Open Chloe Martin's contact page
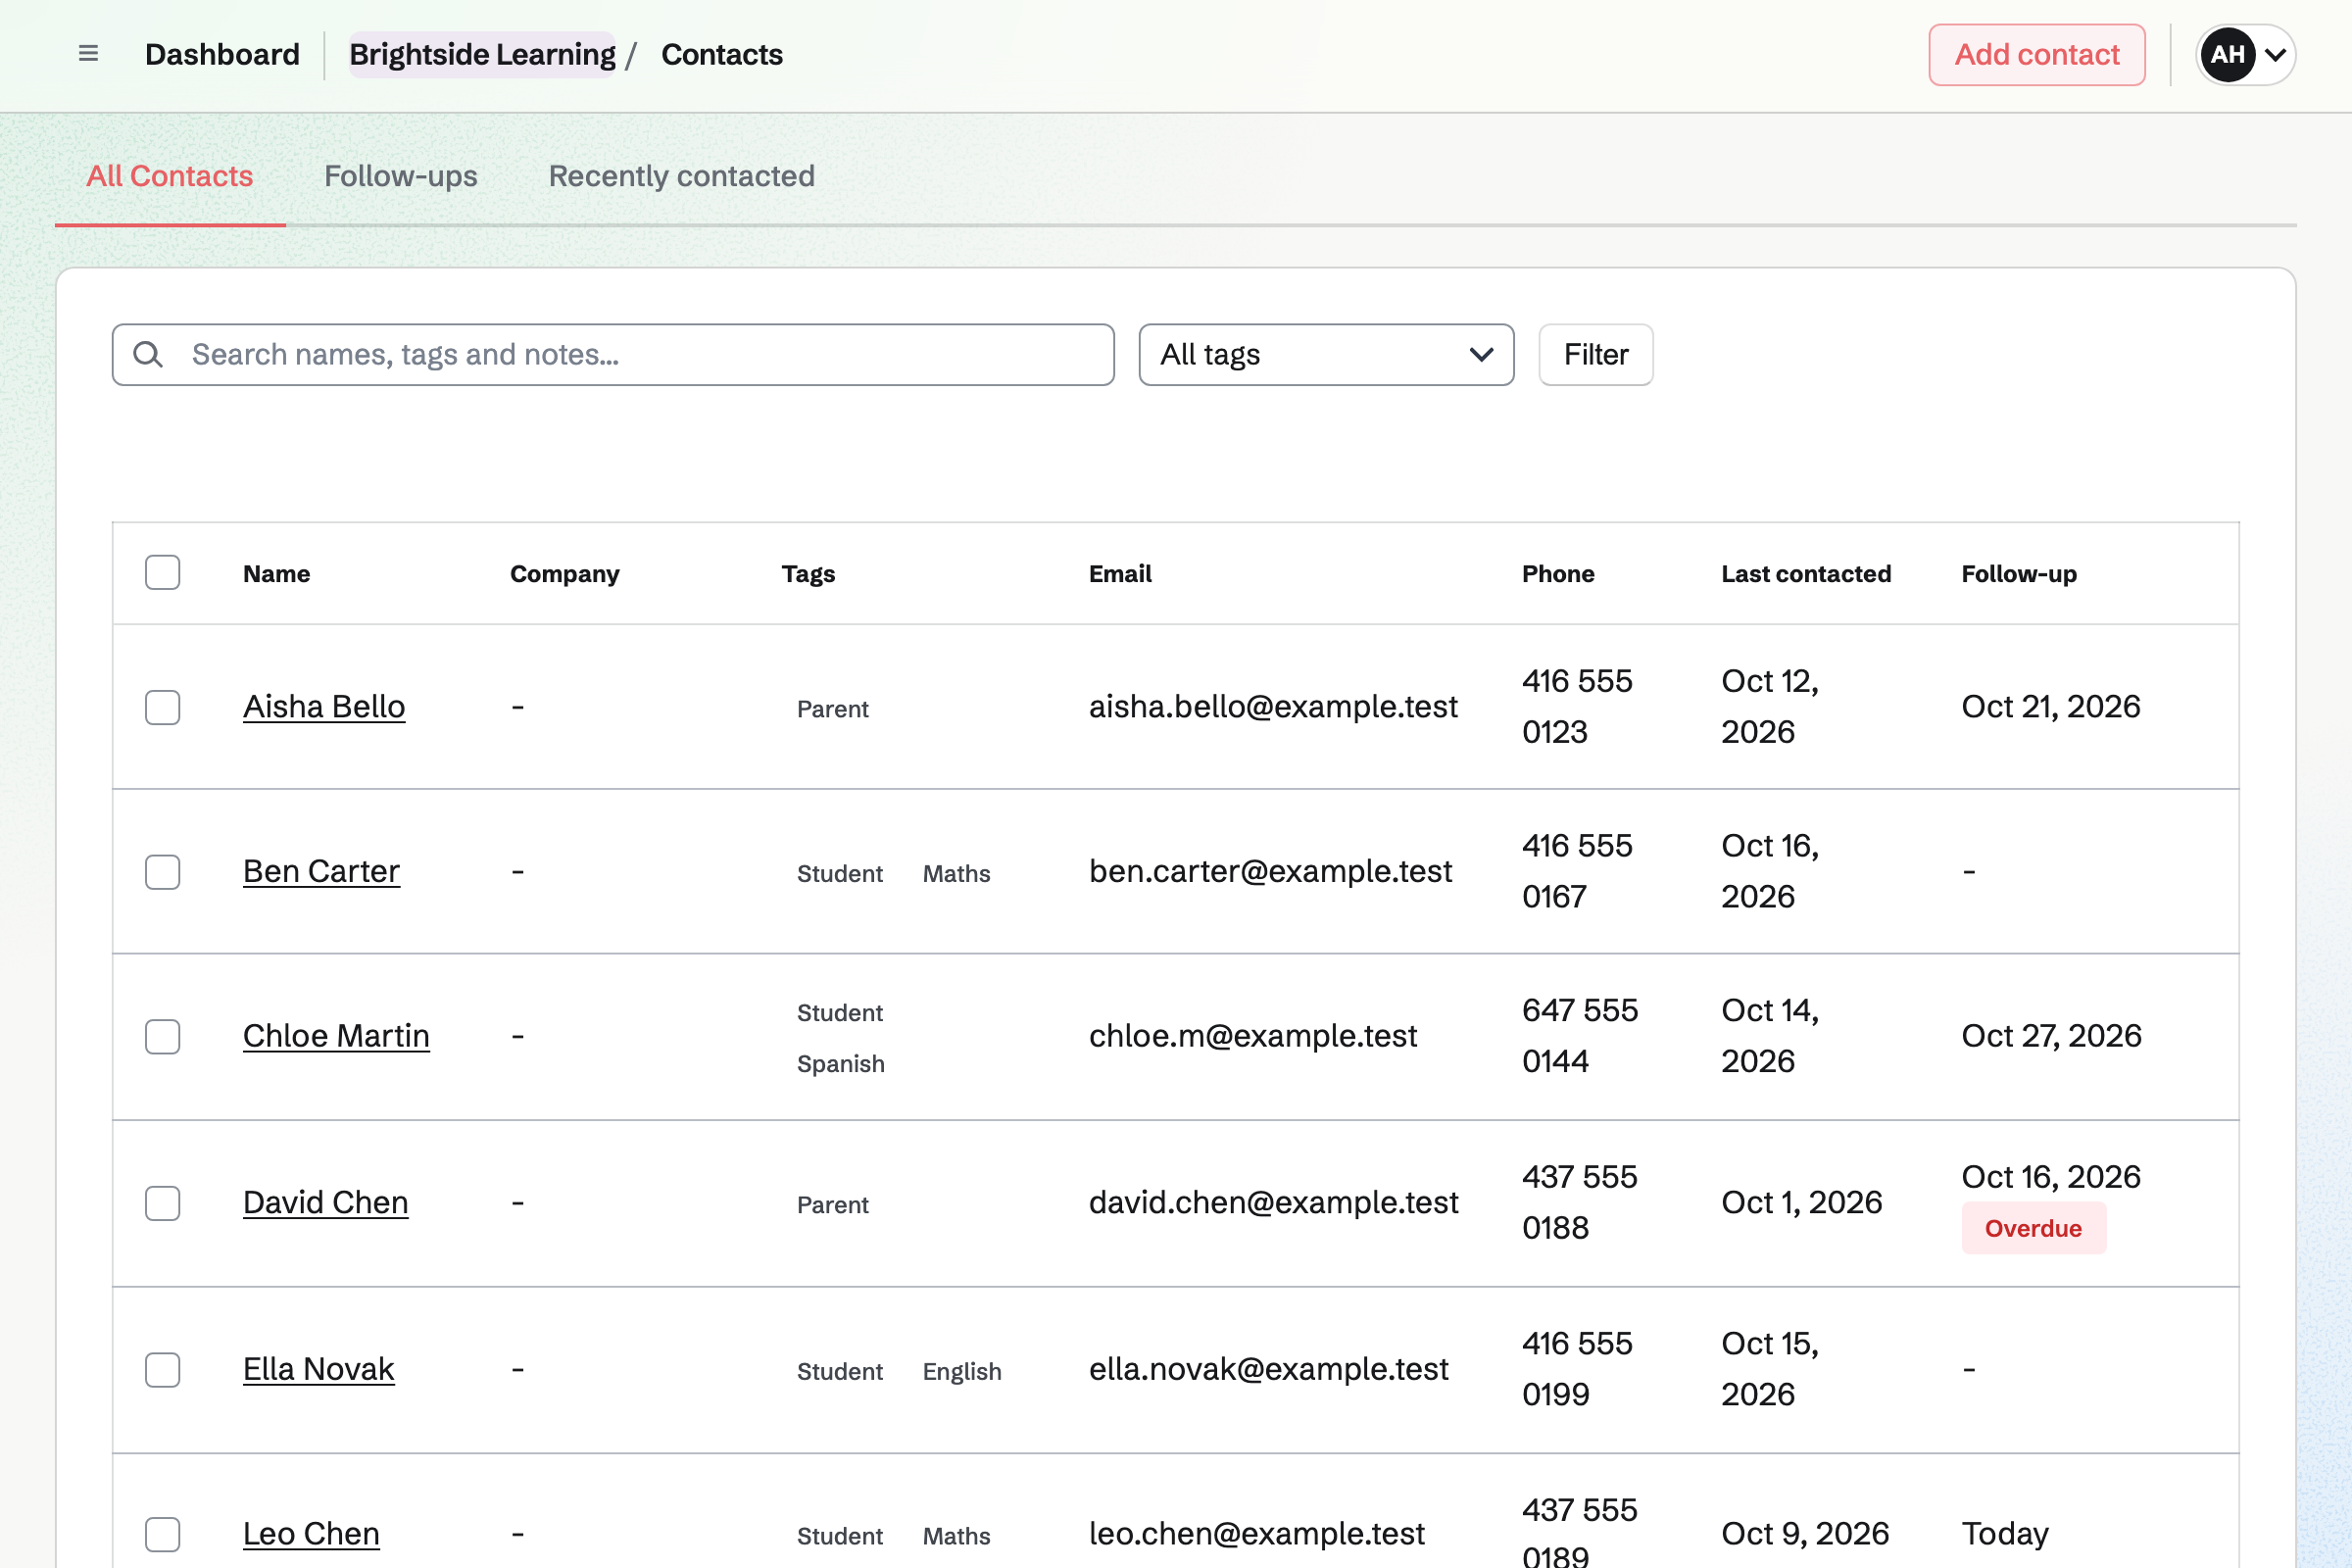This screenshot has height=1568, width=2352. pyautogui.click(x=336, y=1036)
